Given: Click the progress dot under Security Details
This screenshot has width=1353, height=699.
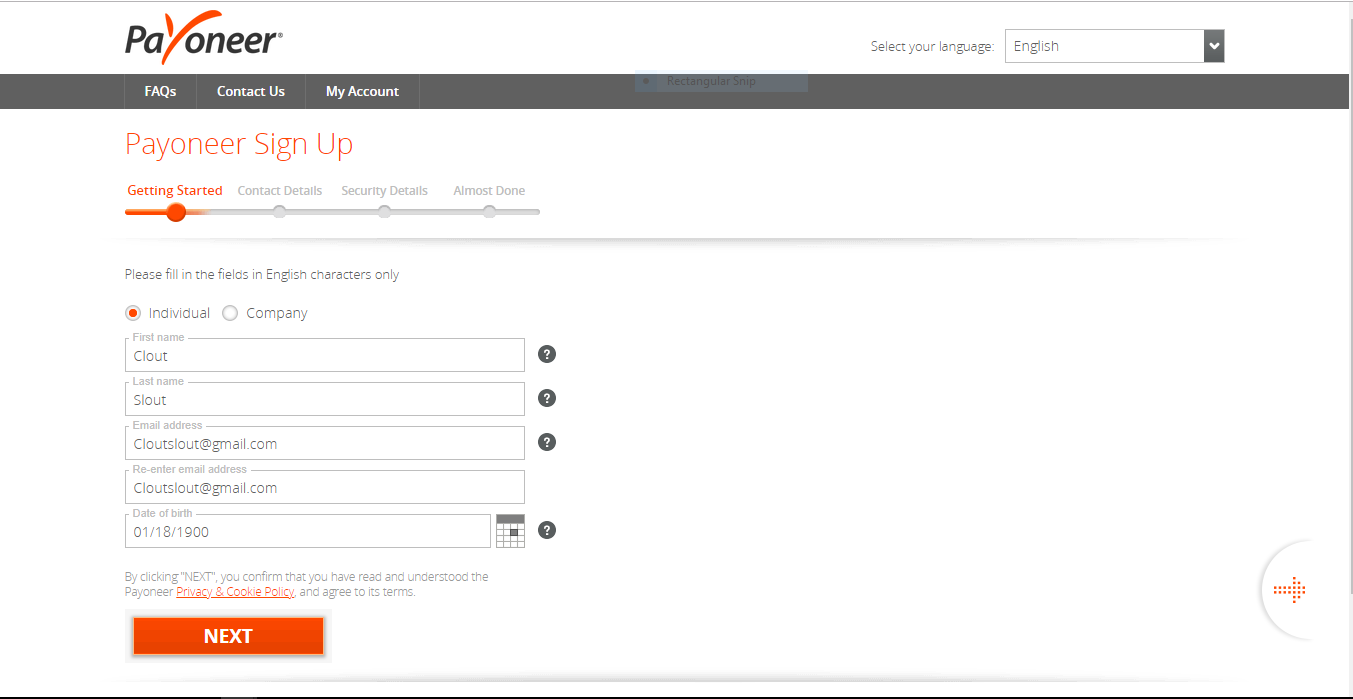Looking at the screenshot, I should tap(384, 212).
